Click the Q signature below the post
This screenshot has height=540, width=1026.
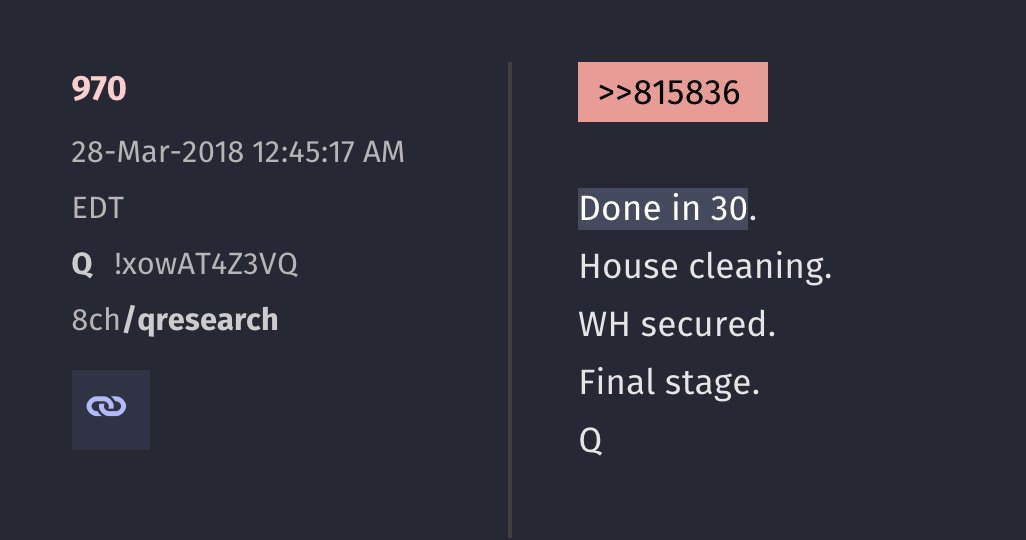pyautogui.click(x=590, y=441)
